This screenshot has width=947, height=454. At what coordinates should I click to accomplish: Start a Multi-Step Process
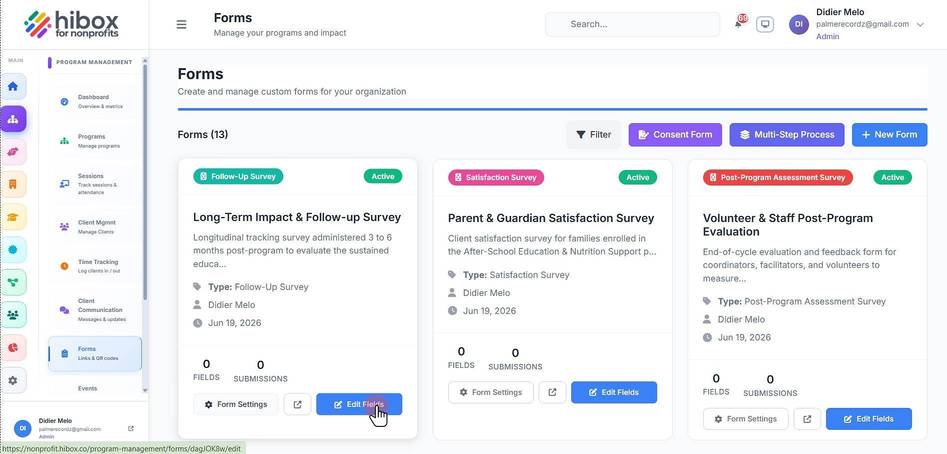coord(787,135)
